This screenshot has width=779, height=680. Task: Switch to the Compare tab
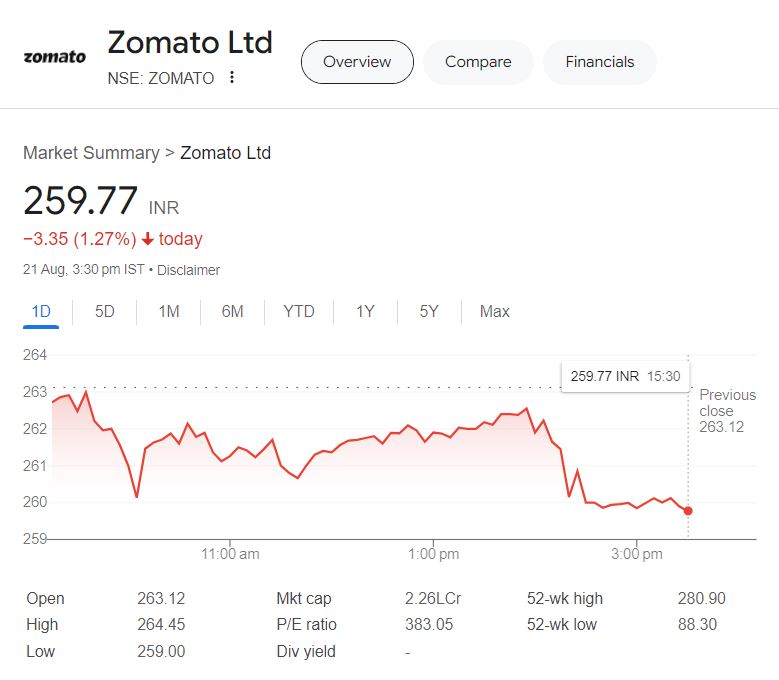[478, 62]
